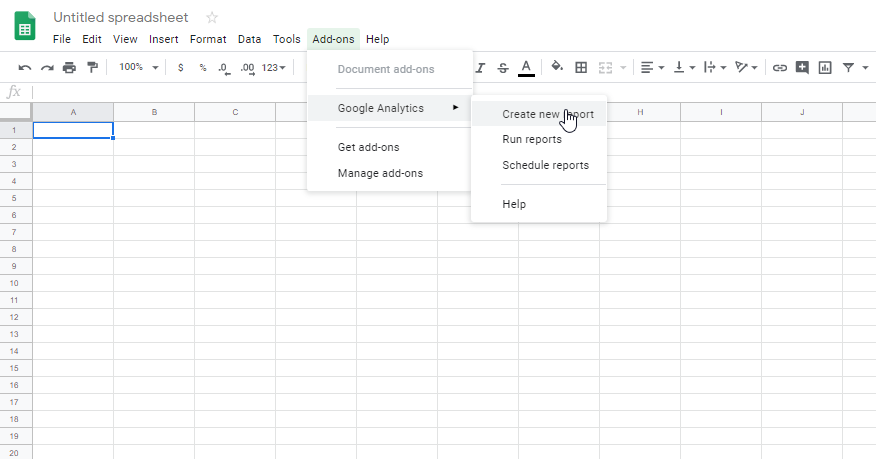Select column J header

pyautogui.click(x=802, y=112)
